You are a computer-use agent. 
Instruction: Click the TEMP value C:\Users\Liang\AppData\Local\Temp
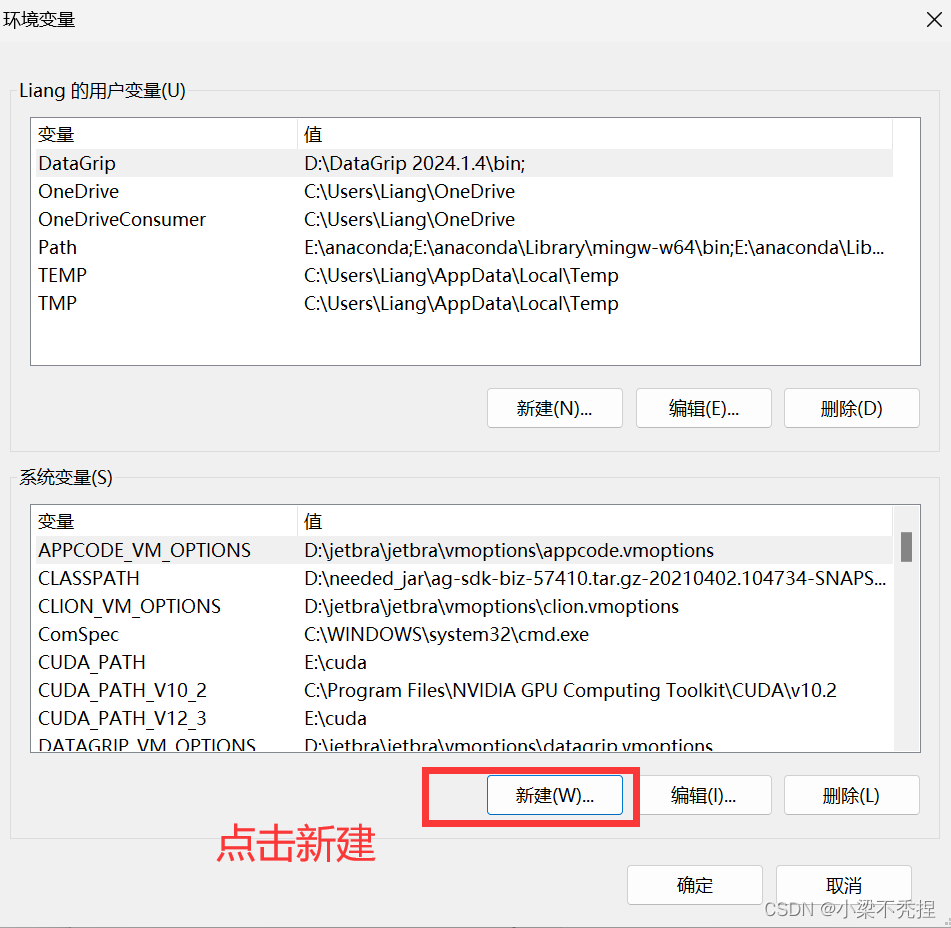pos(461,275)
